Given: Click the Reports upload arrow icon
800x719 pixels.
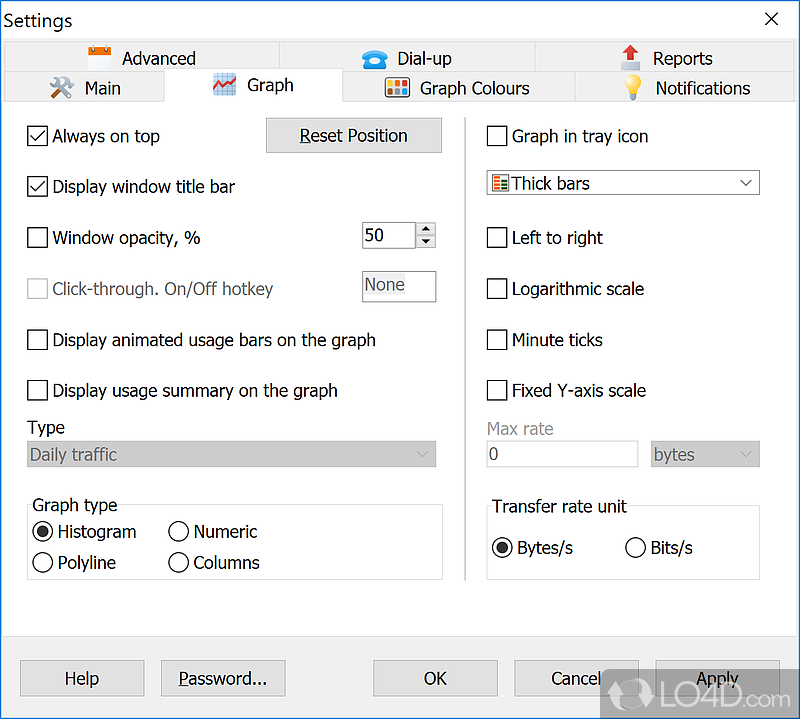Looking at the screenshot, I should [x=630, y=57].
